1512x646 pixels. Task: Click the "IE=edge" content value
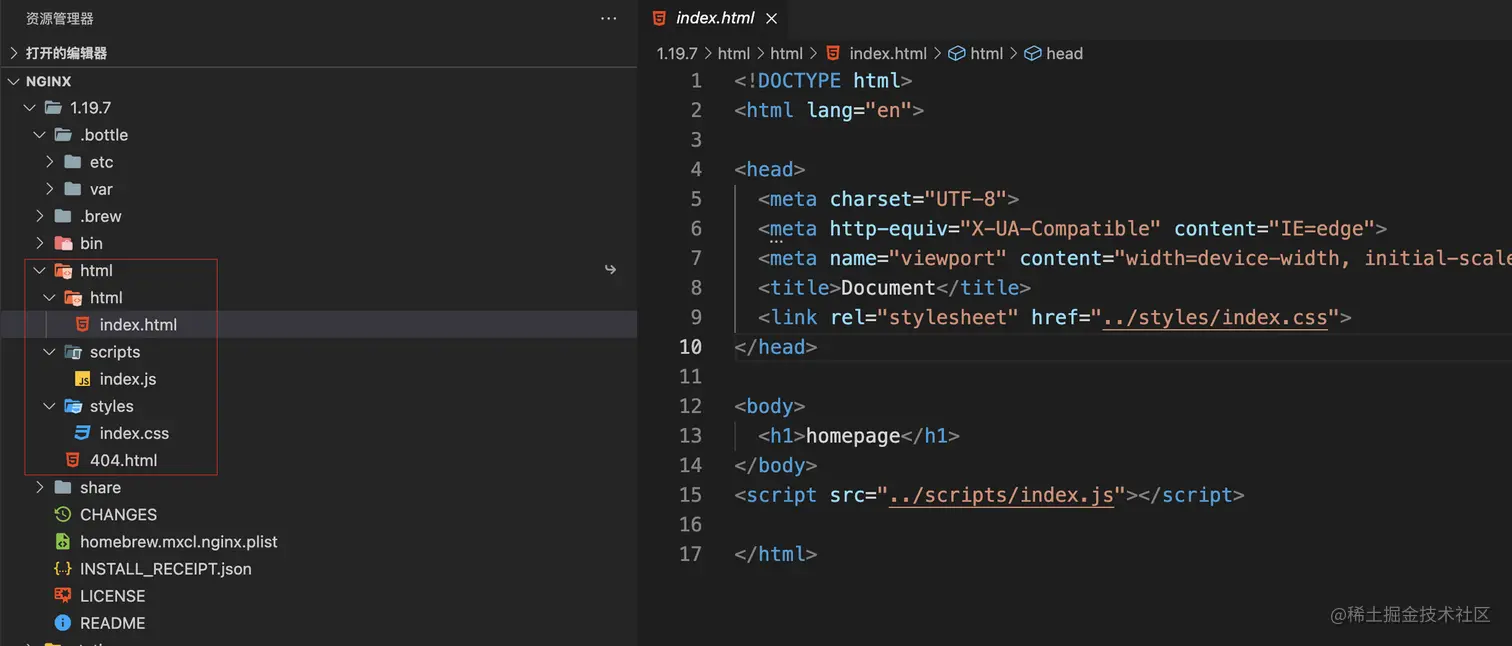click(1320, 229)
